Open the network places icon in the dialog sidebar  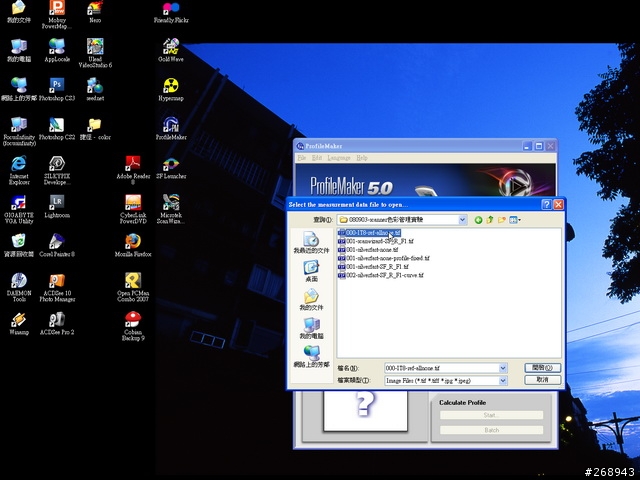point(311,357)
